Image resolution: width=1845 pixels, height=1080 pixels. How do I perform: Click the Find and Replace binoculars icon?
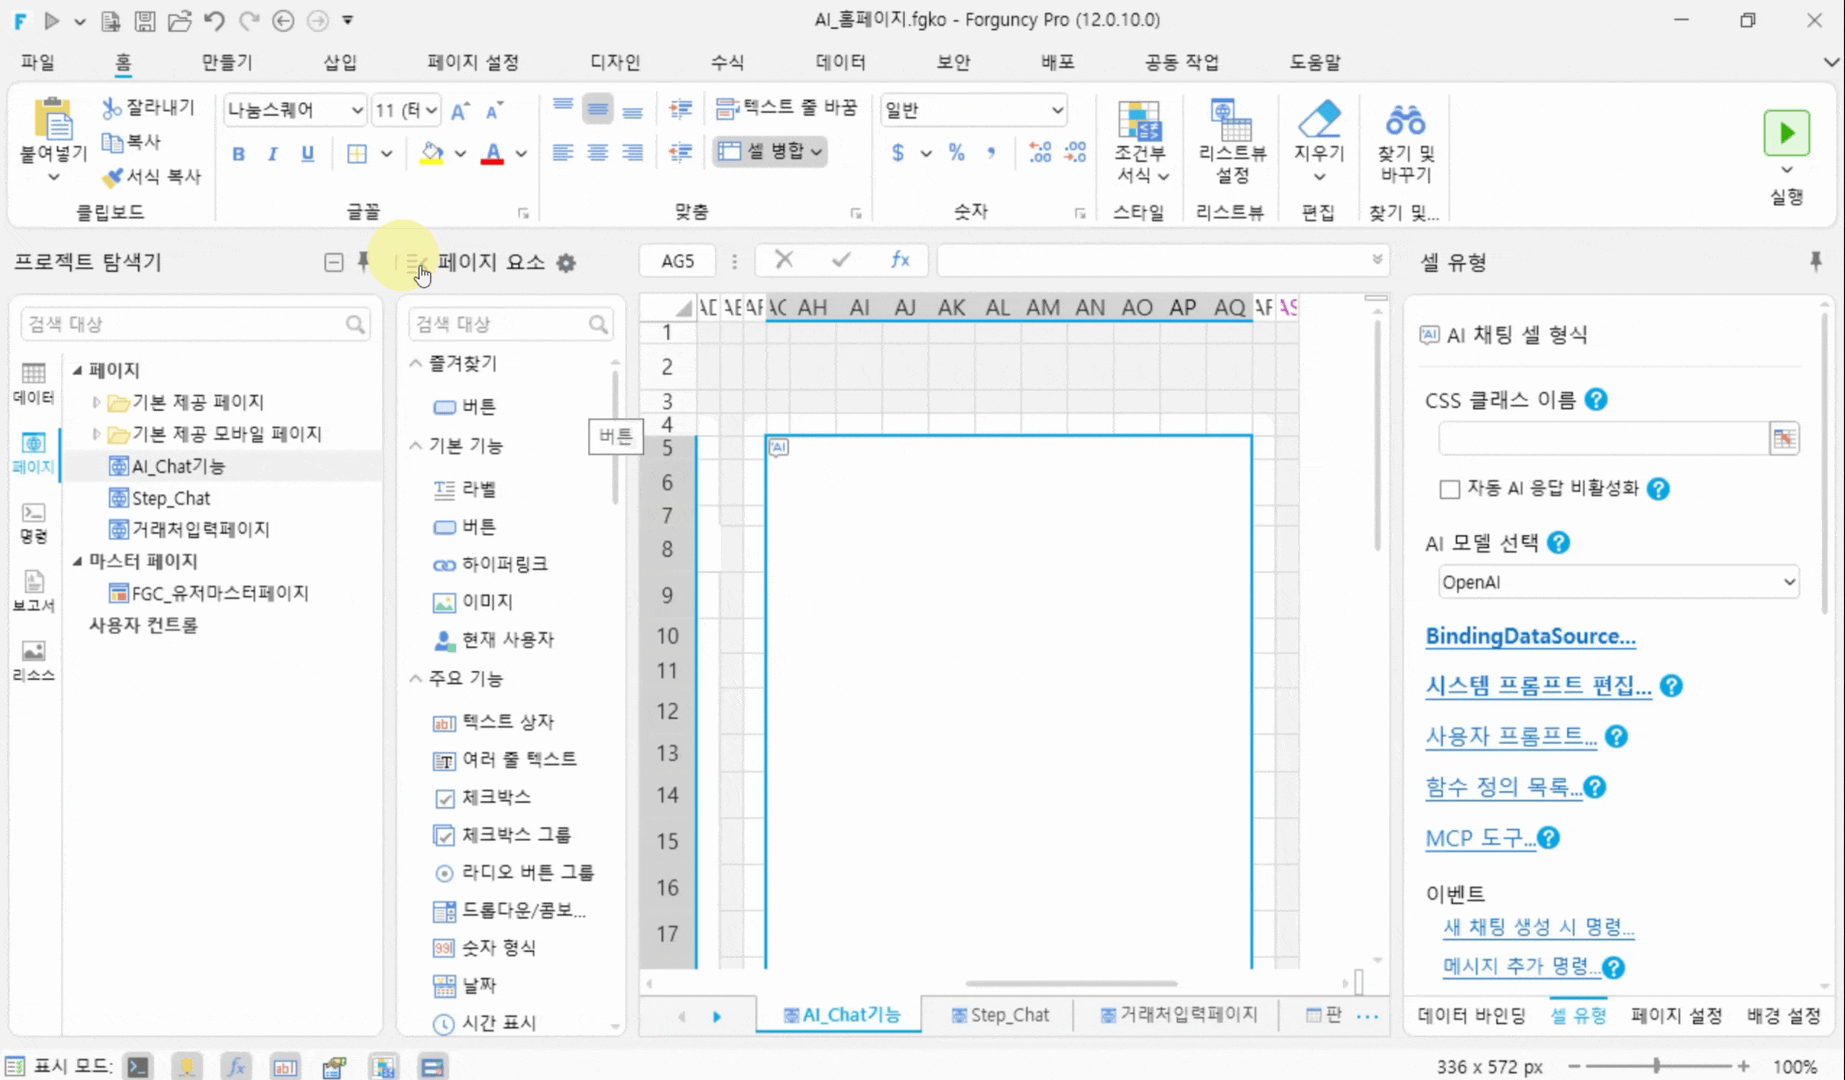click(x=1405, y=121)
